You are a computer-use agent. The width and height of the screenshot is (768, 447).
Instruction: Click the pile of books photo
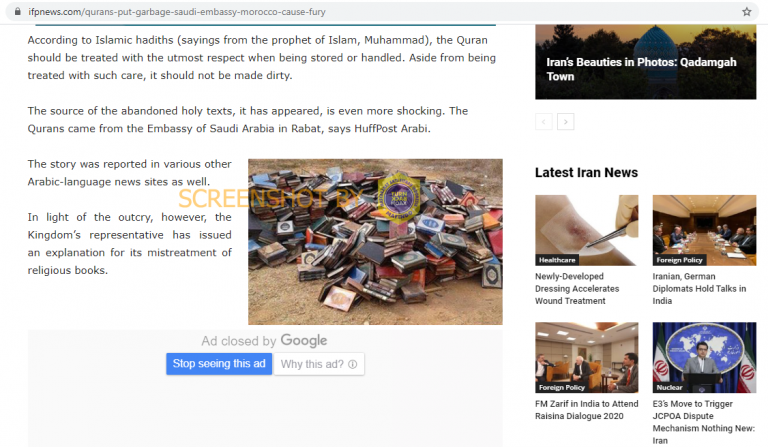[x=375, y=241]
